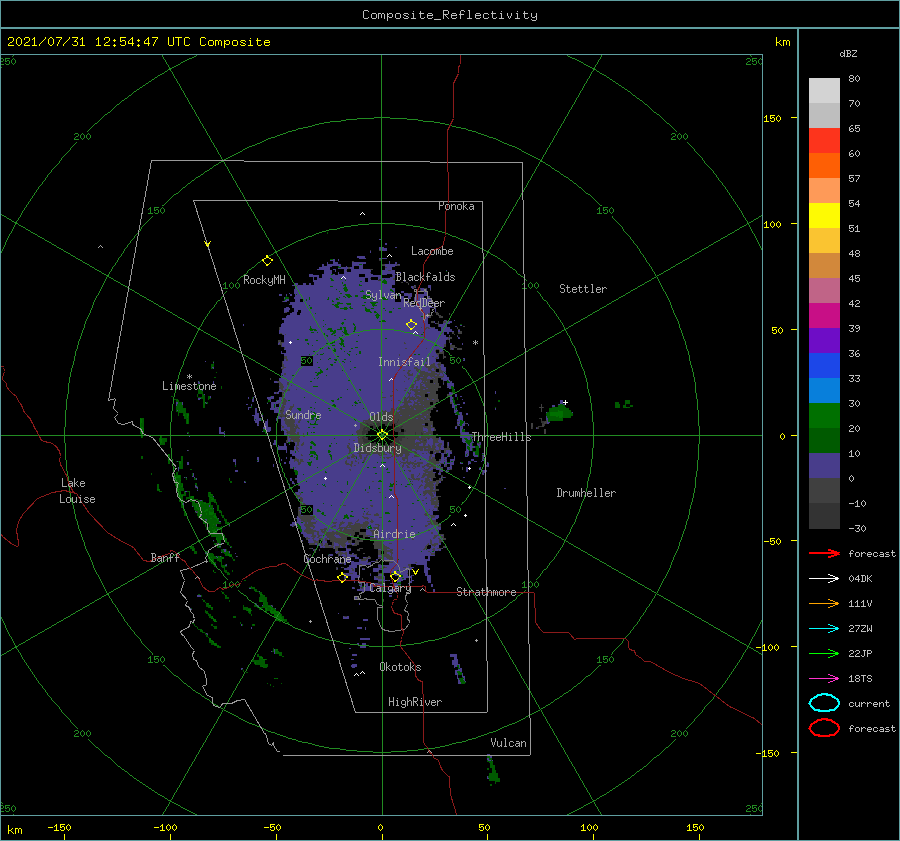Click the Lacombe city label
Image resolution: width=900 pixels, height=841 pixels.
click(432, 251)
